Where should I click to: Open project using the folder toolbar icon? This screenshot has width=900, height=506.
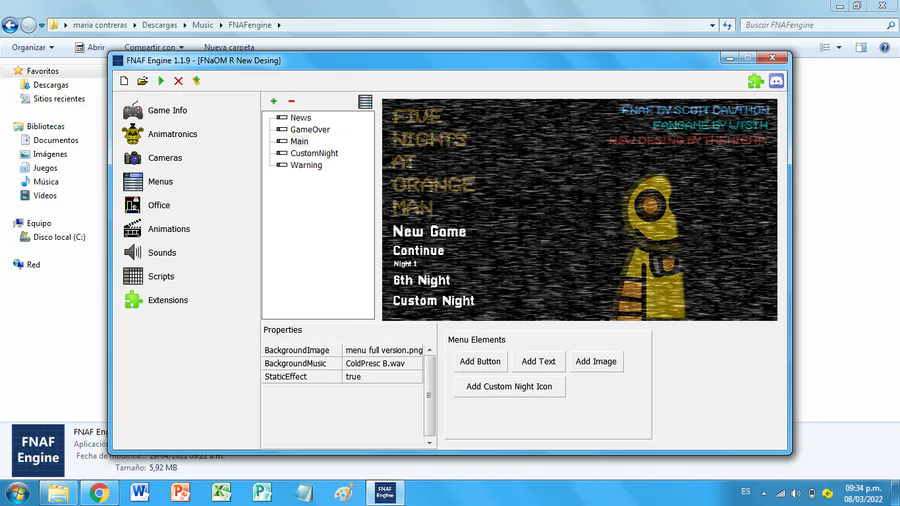point(142,81)
